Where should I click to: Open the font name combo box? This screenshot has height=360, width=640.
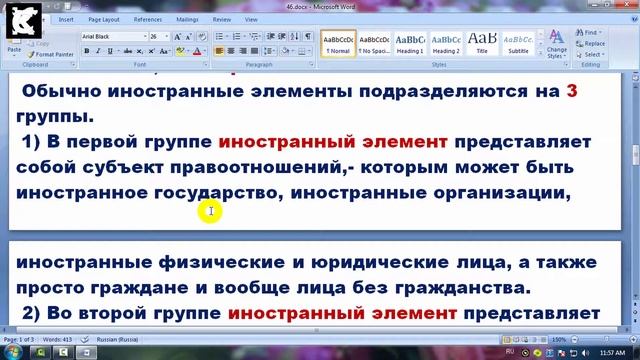pyautogui.click(x=114, y=37)
